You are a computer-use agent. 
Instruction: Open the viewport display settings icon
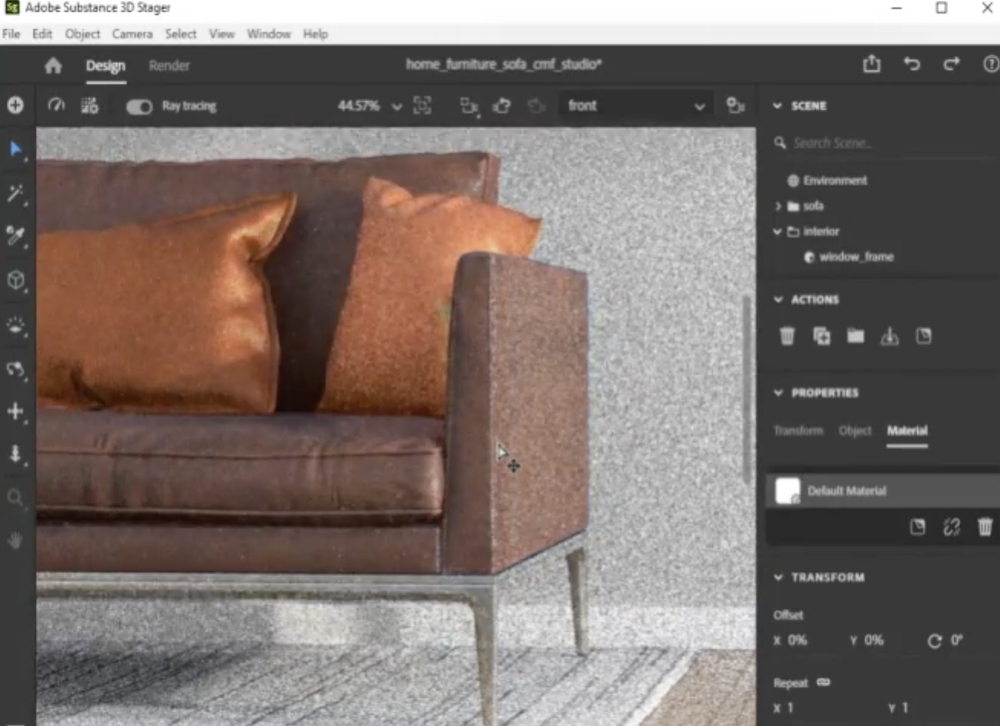[89, 105]
